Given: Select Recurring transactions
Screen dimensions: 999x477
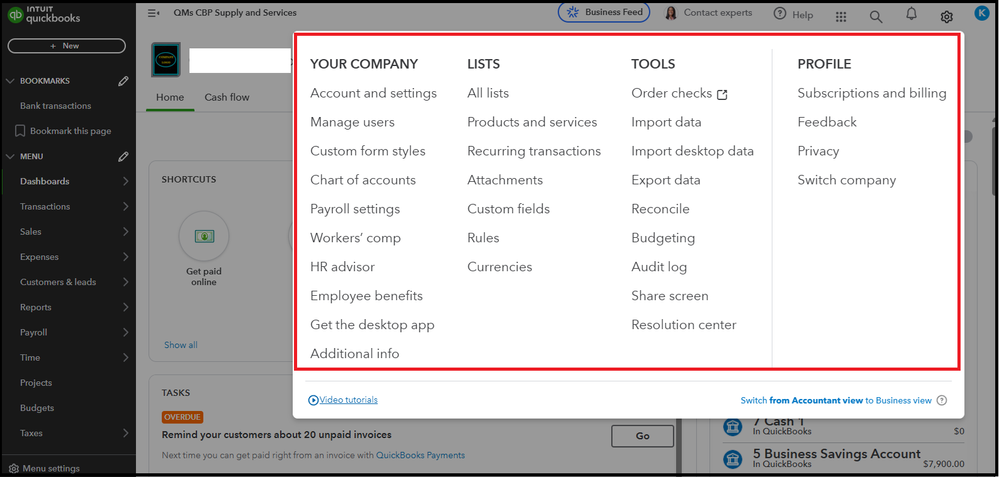Looking at the screenshot, I should tap(534, 151).
